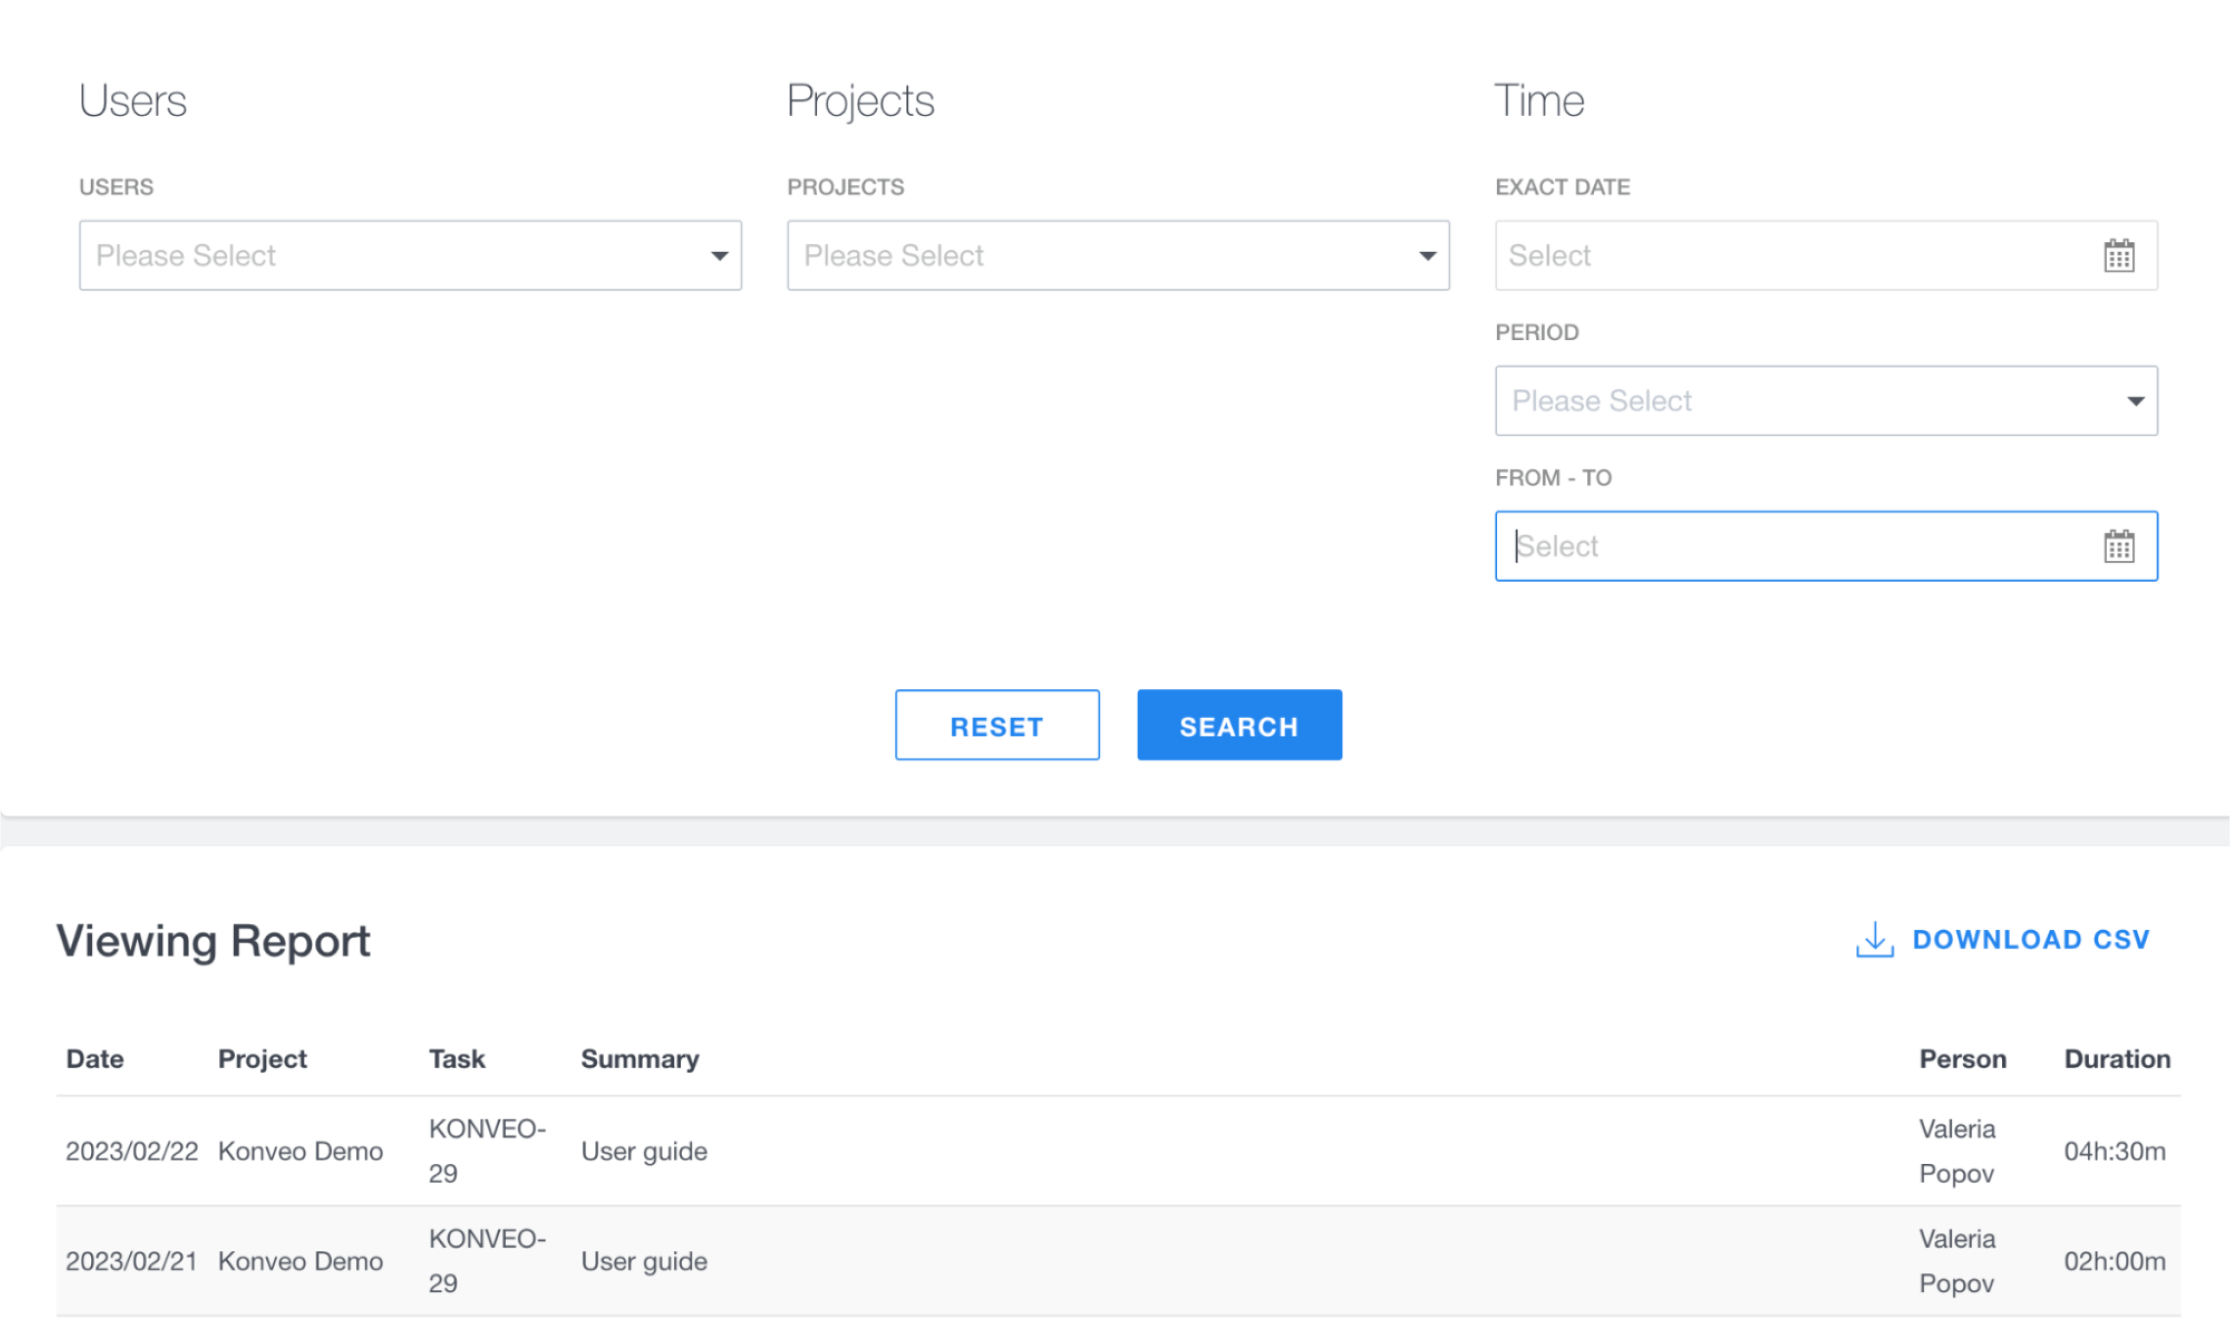Open the Period dropdown arrow
The width and height of the screenshot is (2230, 1320).
point(2135,401)
